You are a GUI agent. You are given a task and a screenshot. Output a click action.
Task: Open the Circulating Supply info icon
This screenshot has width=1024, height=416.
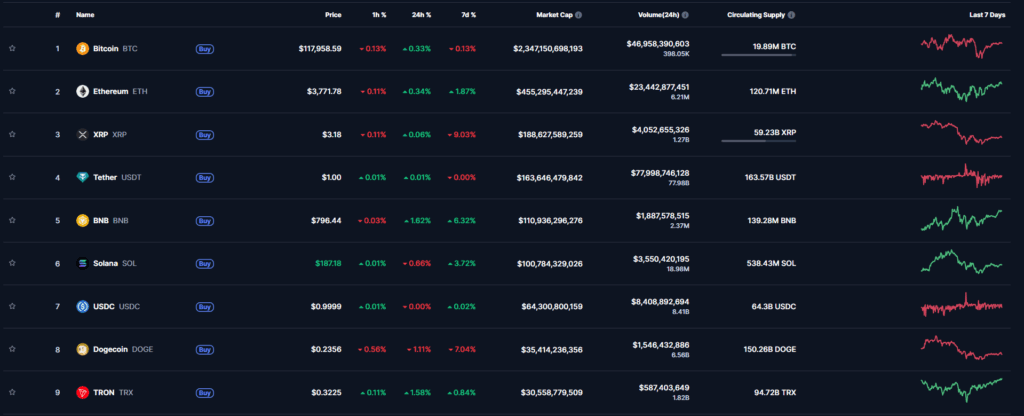pyautogui.click(x=792, y=14)
